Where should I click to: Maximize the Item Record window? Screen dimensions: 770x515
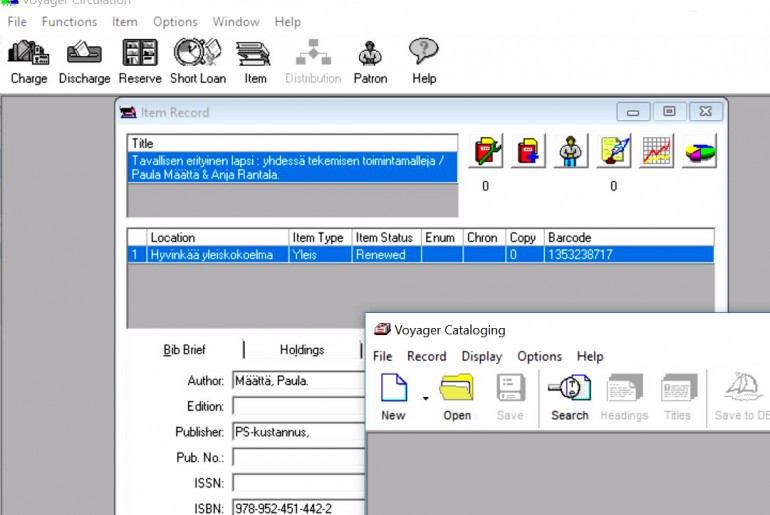coord(669,111)
